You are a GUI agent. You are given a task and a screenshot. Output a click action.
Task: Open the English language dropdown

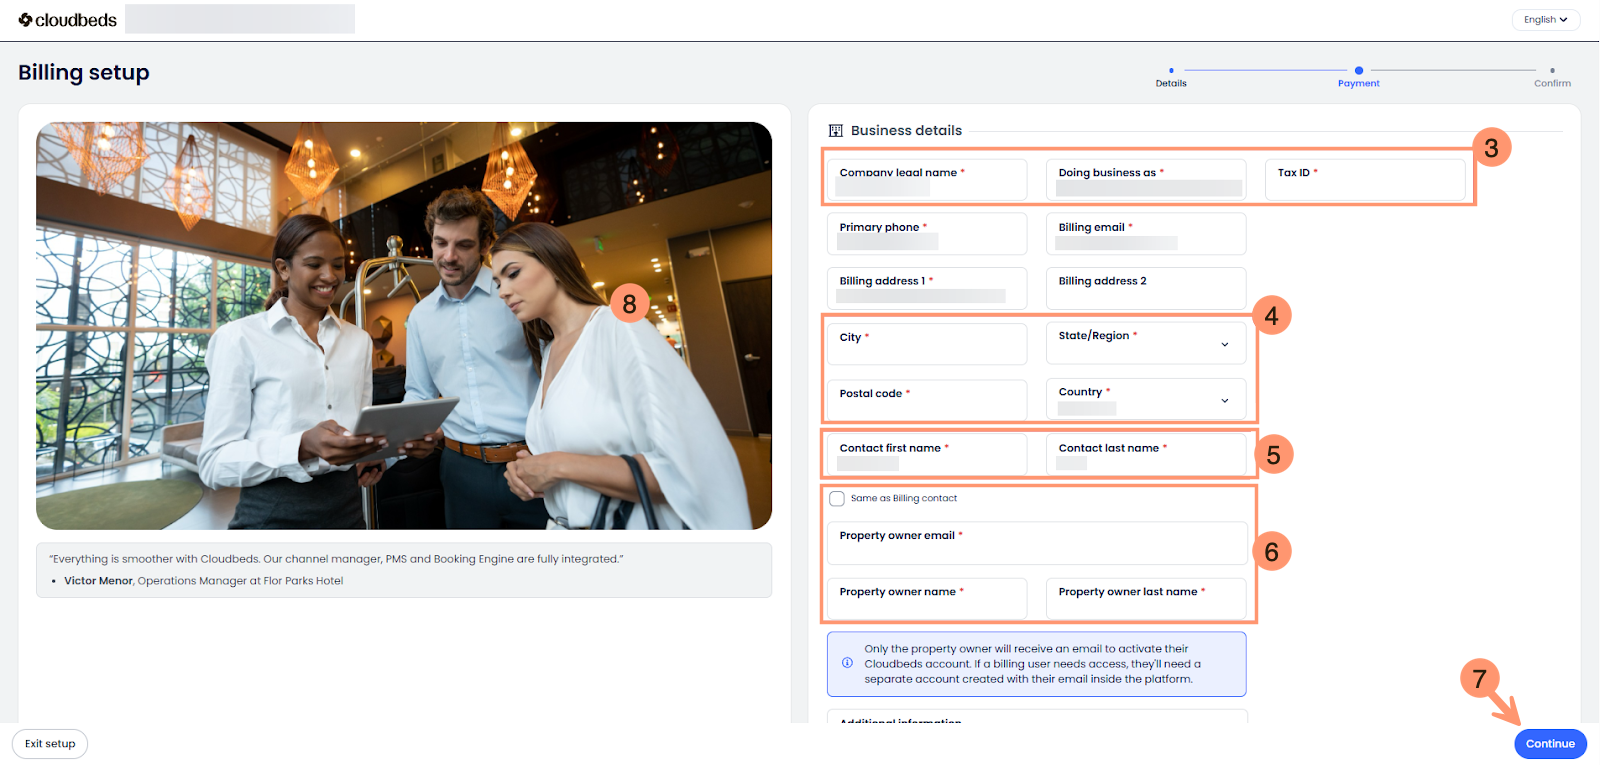(x=1545, y=20)
